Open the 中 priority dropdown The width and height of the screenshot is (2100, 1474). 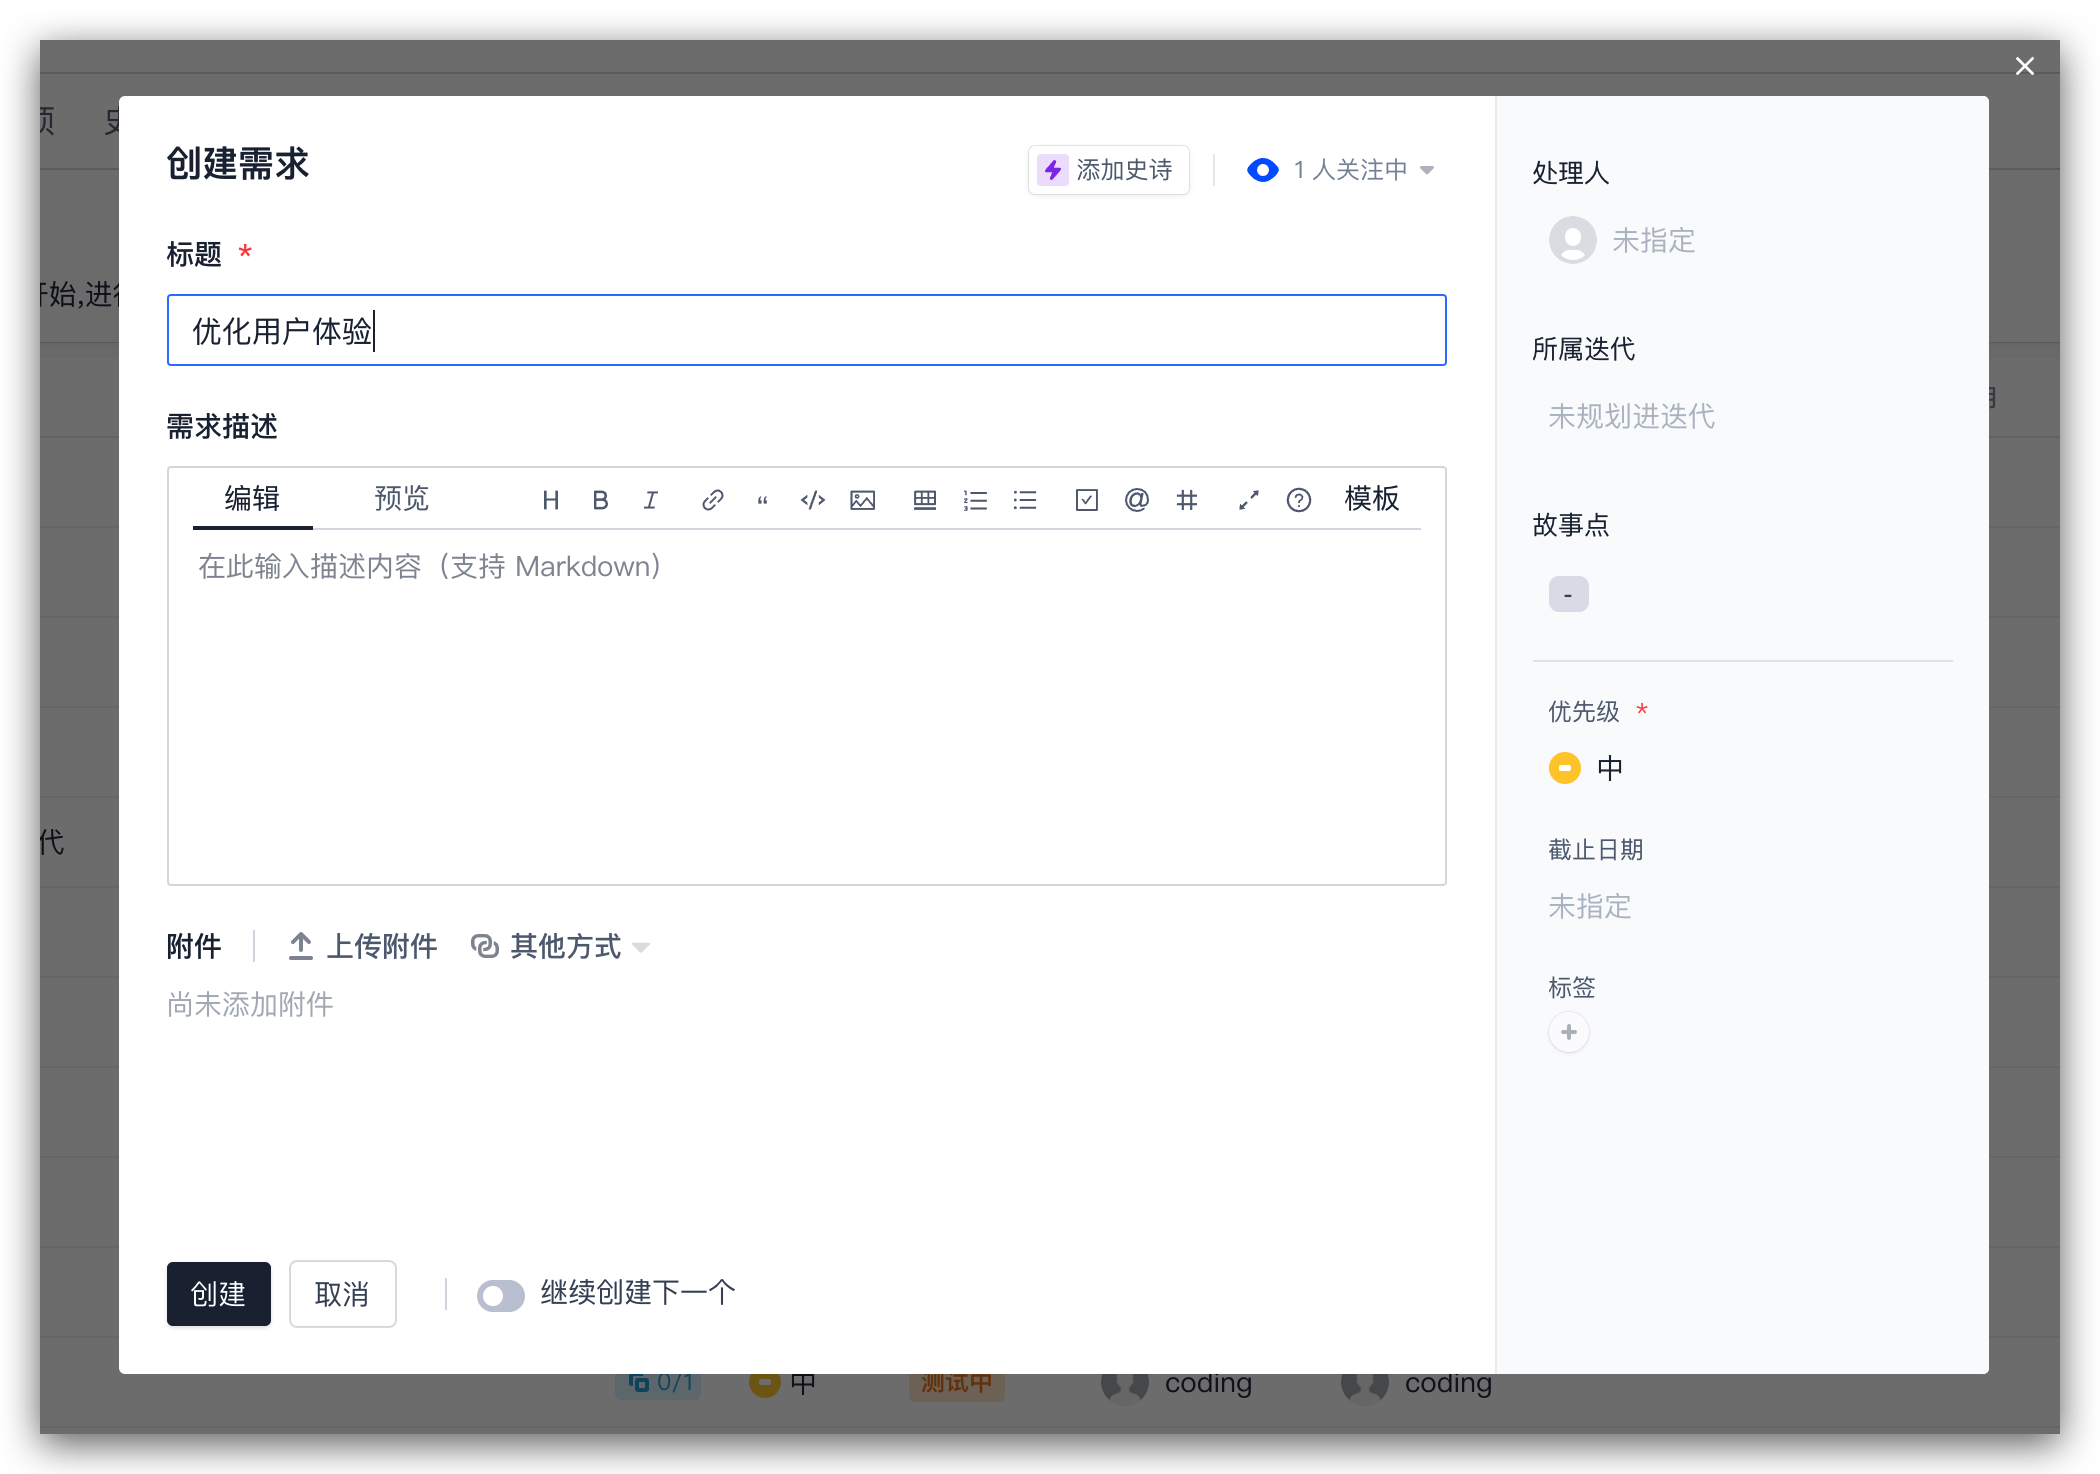click(1610, 768)
